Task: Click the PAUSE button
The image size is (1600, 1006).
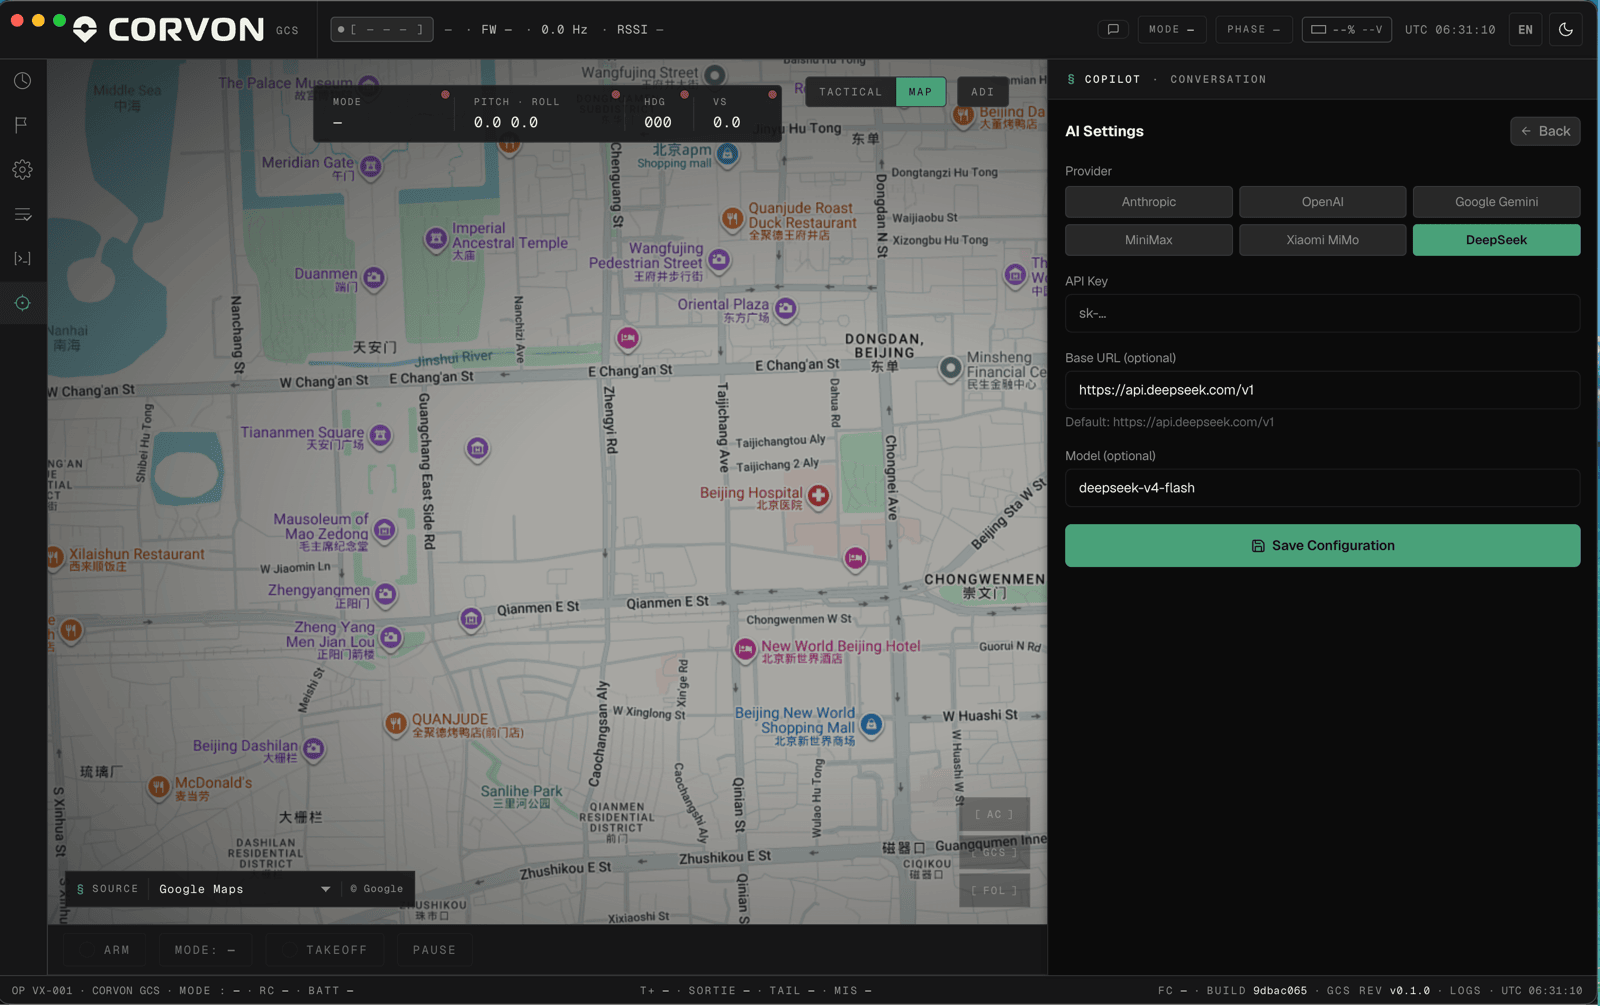Action: point(434,950)
